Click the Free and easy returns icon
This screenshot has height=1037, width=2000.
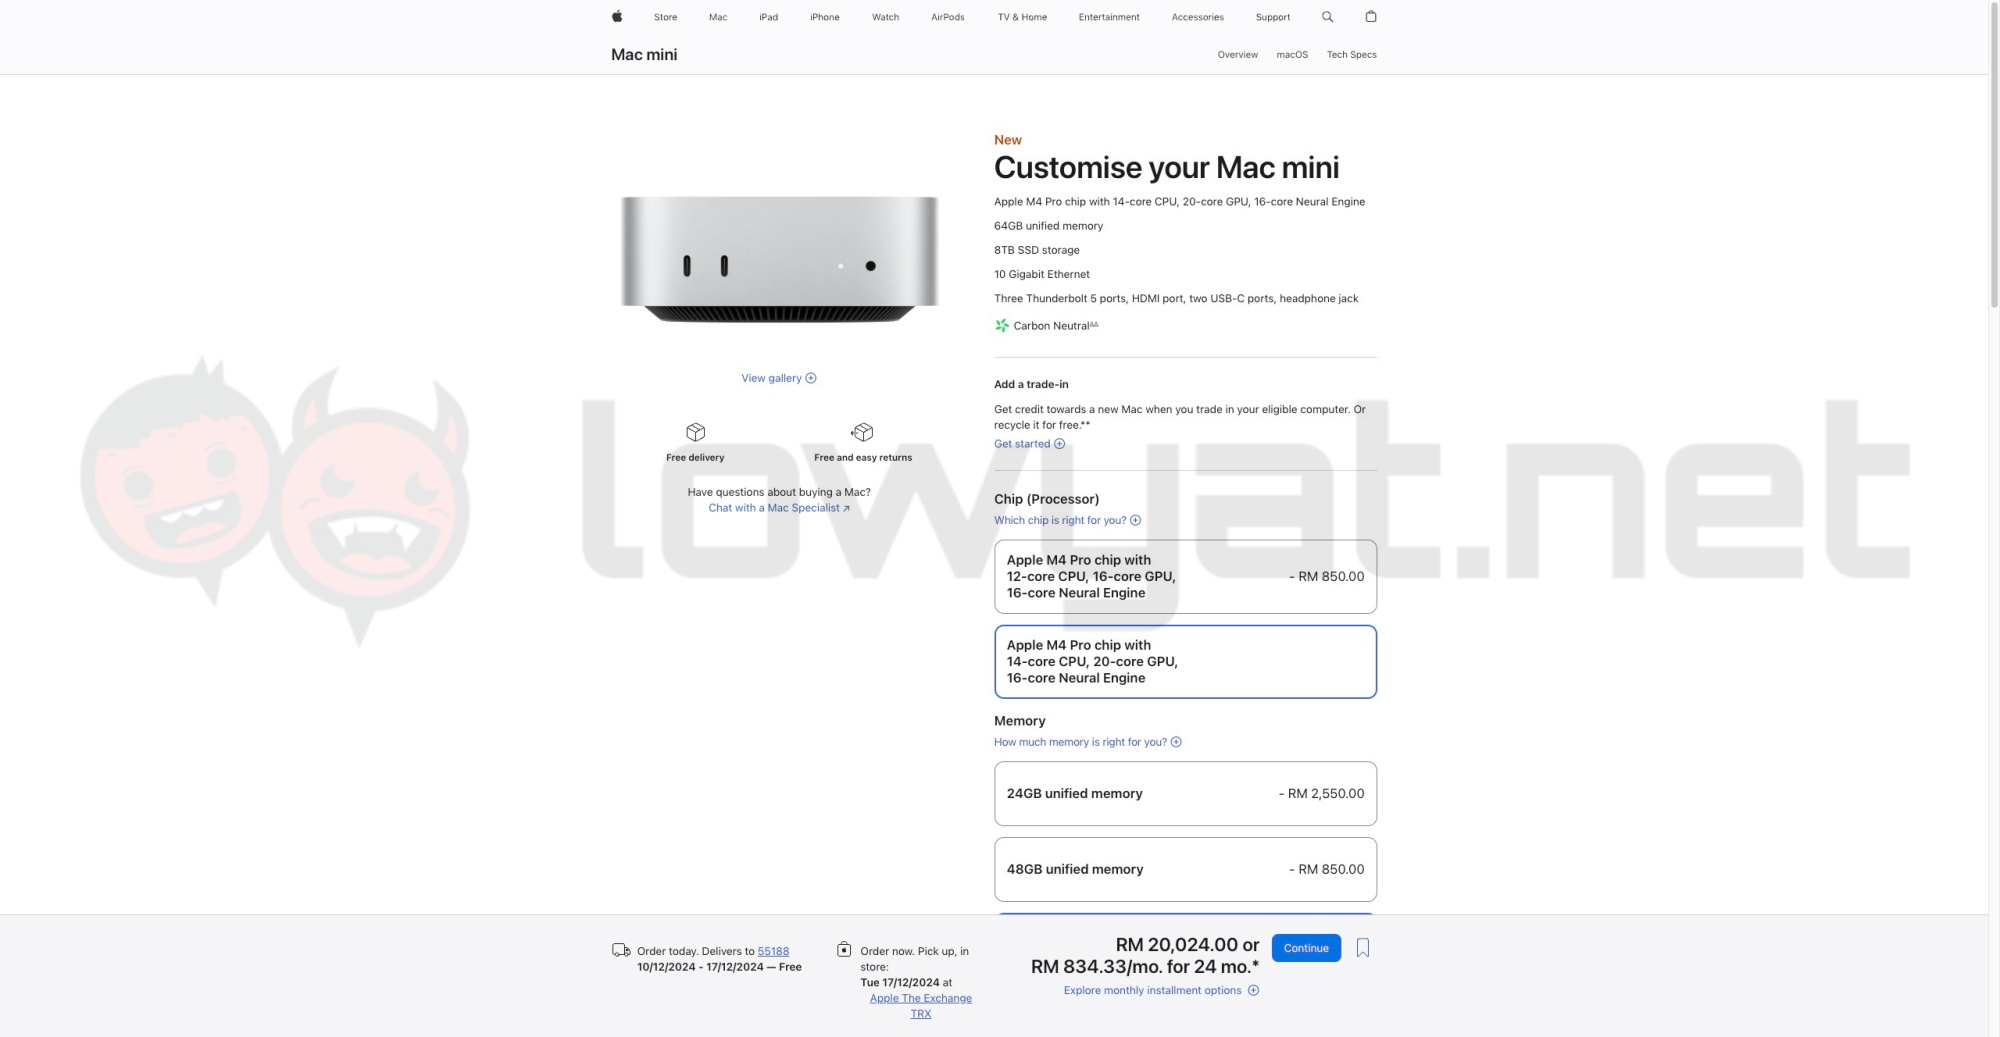coord(863,432)
